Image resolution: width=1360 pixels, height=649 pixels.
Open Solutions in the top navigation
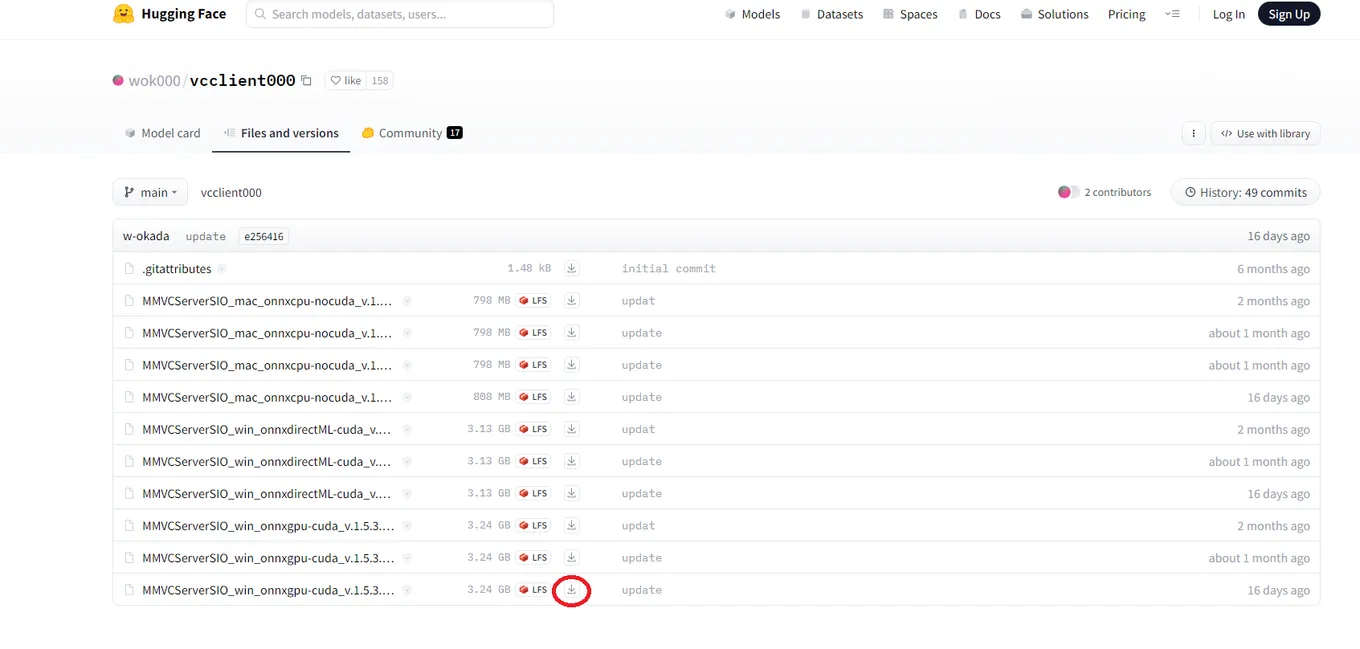[1054, 14]
